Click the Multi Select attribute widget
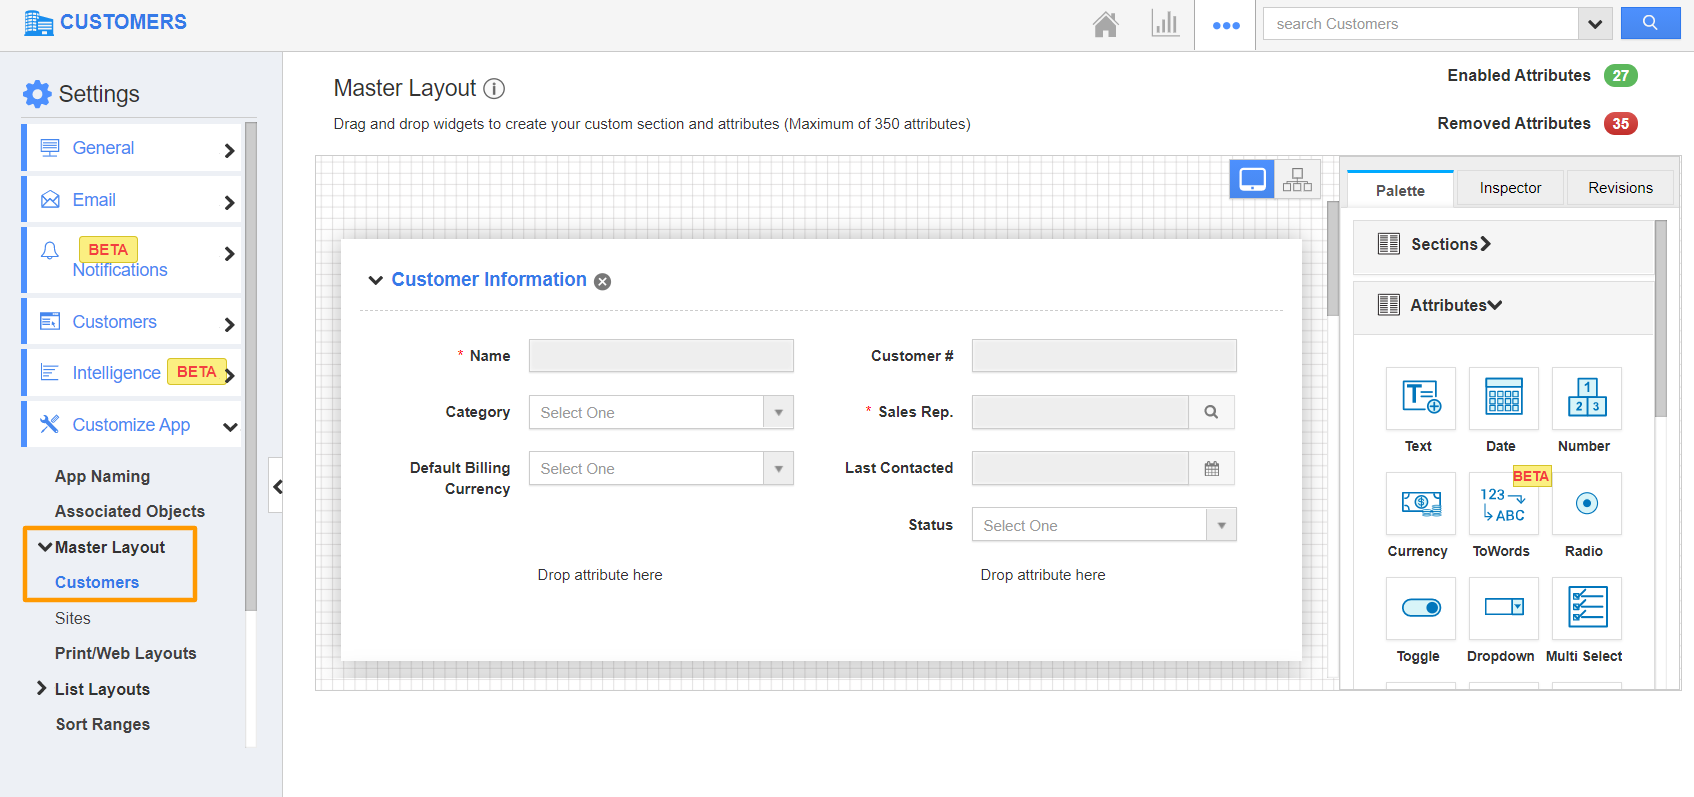The image size is (1694, 797). (1586, 608)
